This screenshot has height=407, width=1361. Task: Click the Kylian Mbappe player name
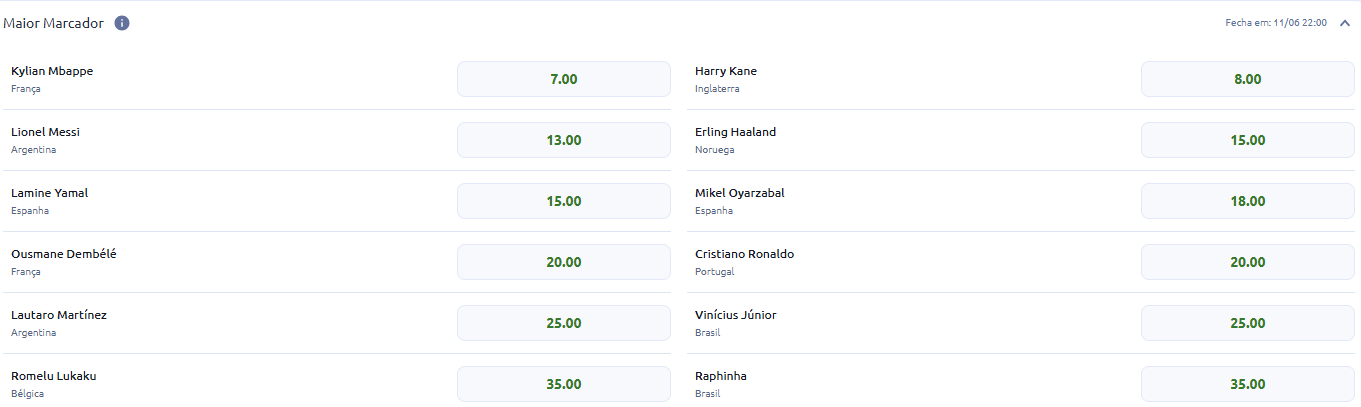pos(52,71)
